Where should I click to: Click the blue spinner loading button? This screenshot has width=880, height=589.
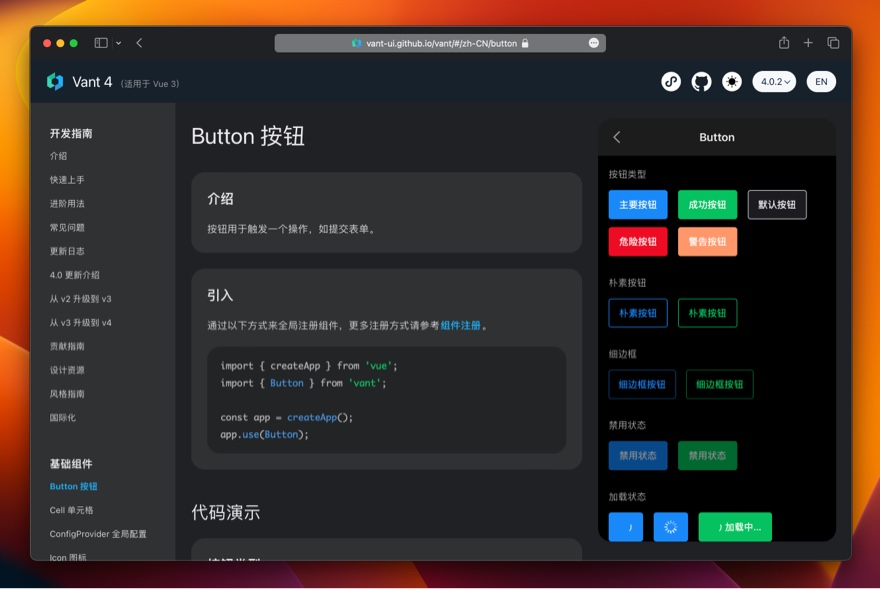[x=671, y=527]
